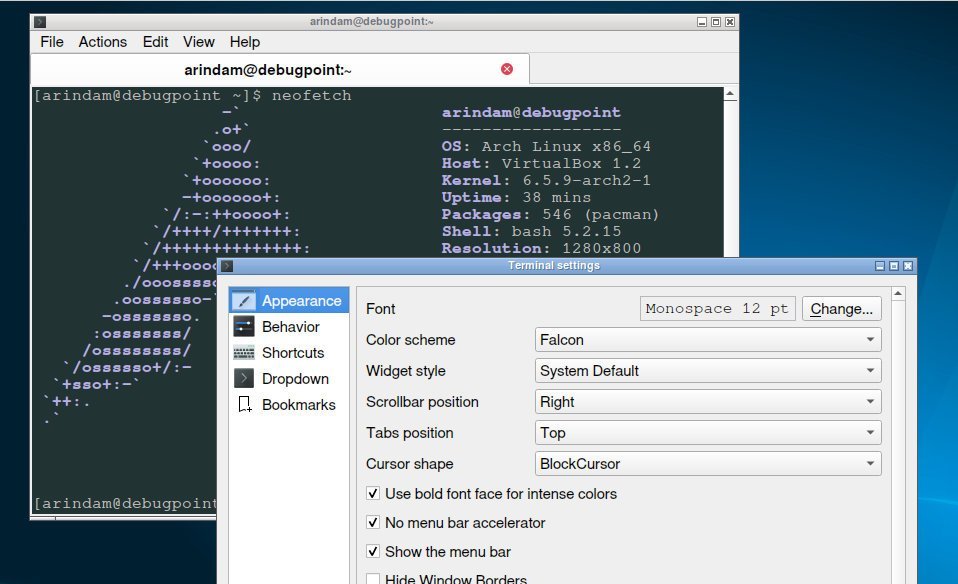
Task: Click the "Packages: 546 (pacman)" line
Action: (550, 214)
